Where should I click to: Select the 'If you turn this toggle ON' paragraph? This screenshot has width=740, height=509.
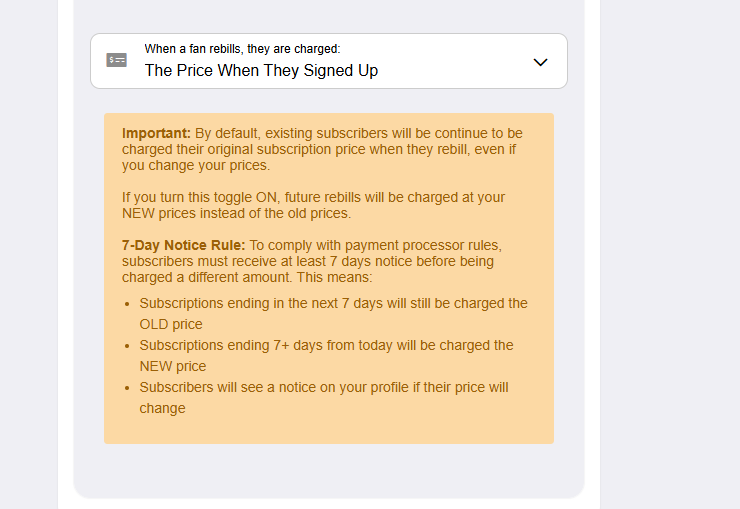click(x=313, y=197)
